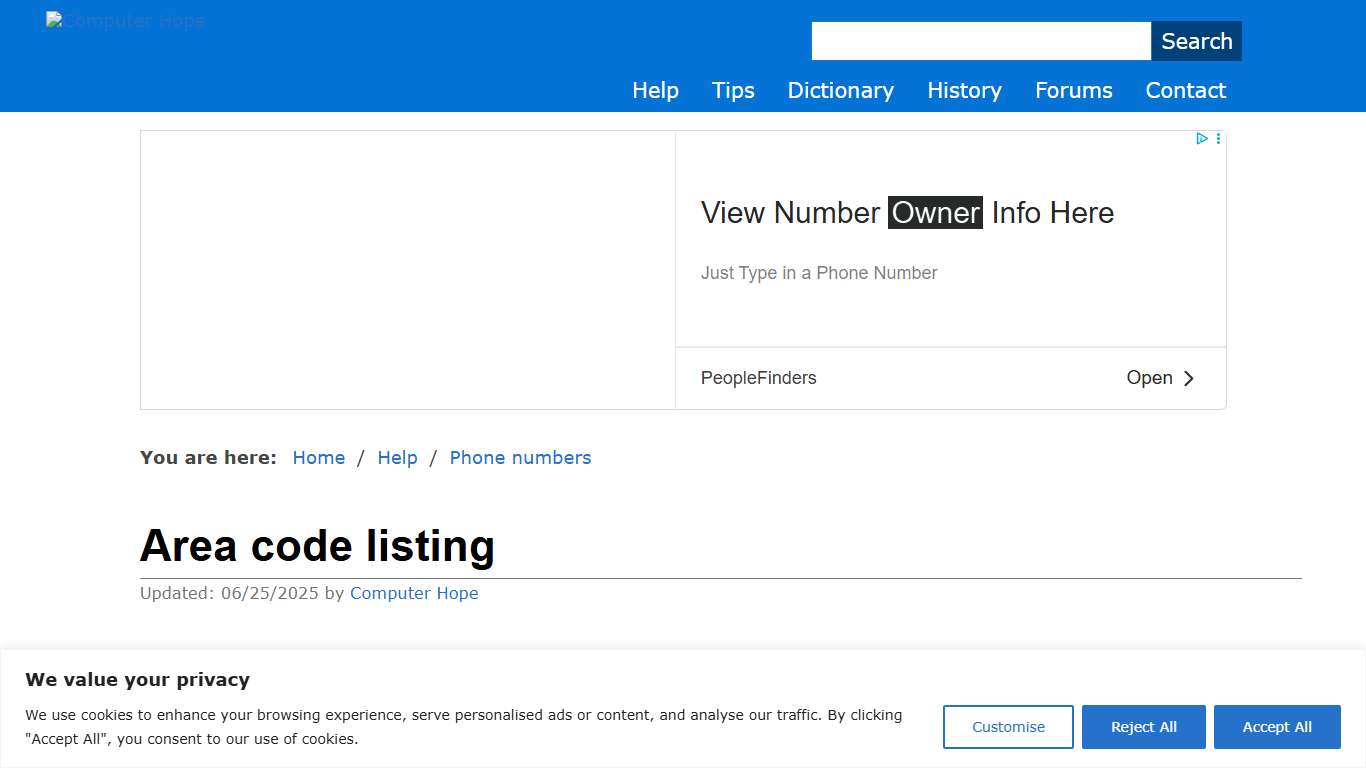Accept all cookies via Accept All button
The width and height of the screenshot is (1366, 768).
click(1277, 727)
